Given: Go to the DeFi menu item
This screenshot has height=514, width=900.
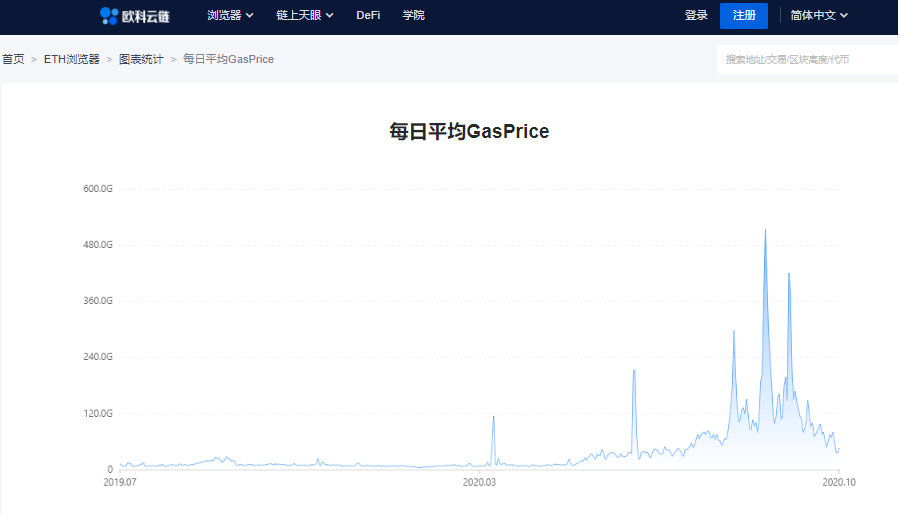Looking at the screenshot, I should (x=368, y=16).
